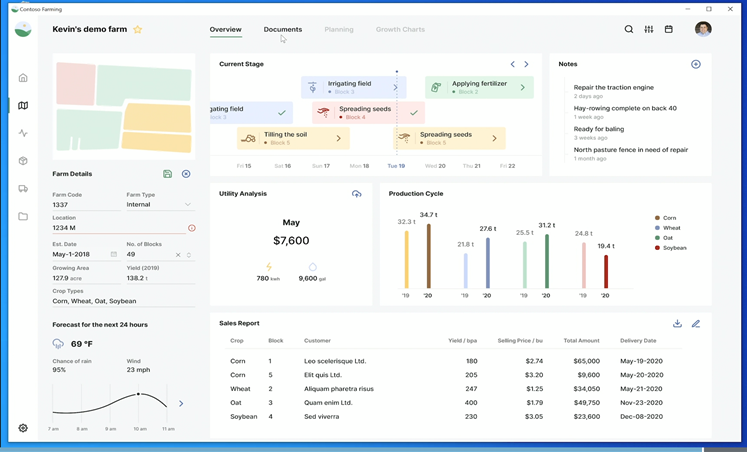Select the map icon in sidebar
The height and width of the screenshot is (452, 747).
(23, 105)
